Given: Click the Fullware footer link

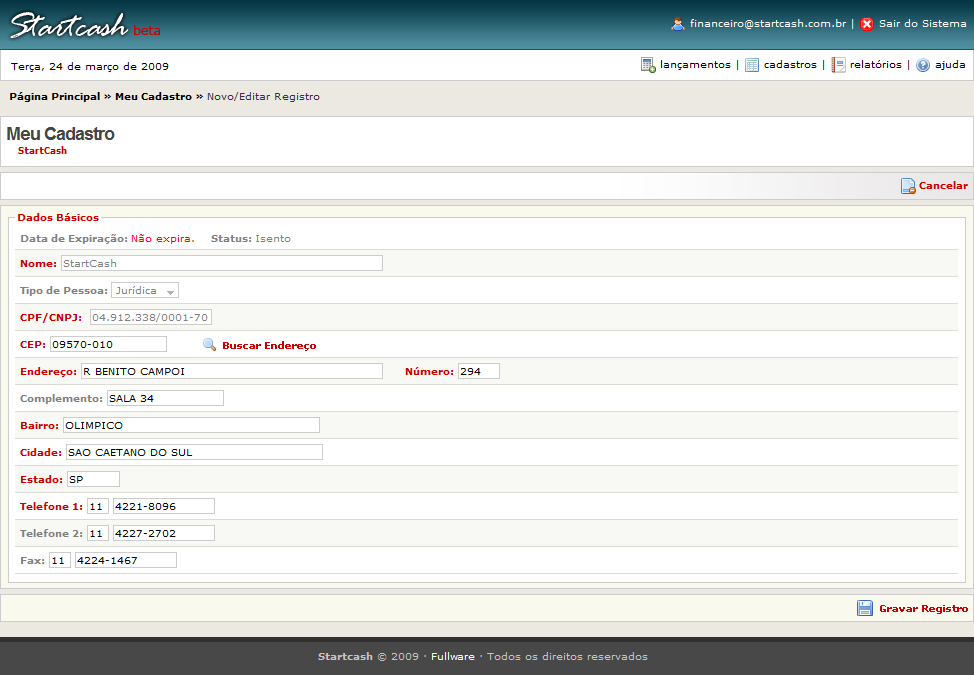Looking at the screenshot, I should pyautogui.click(x=453, y=657).
